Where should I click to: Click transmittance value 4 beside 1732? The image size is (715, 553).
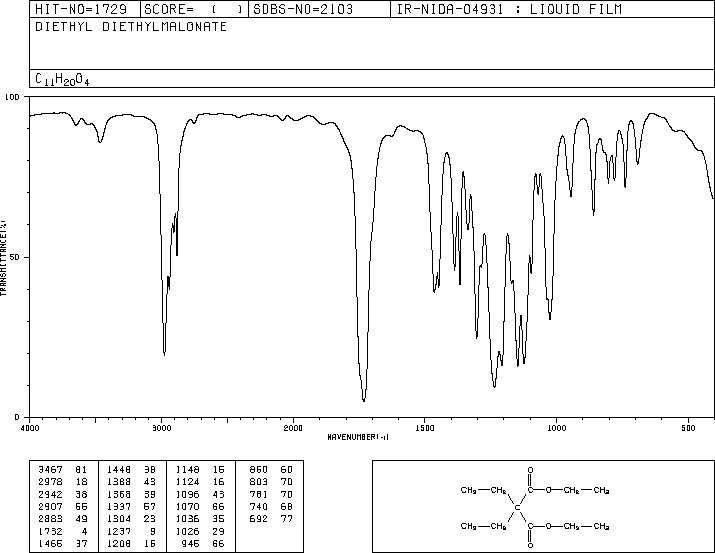coord(84,531)
